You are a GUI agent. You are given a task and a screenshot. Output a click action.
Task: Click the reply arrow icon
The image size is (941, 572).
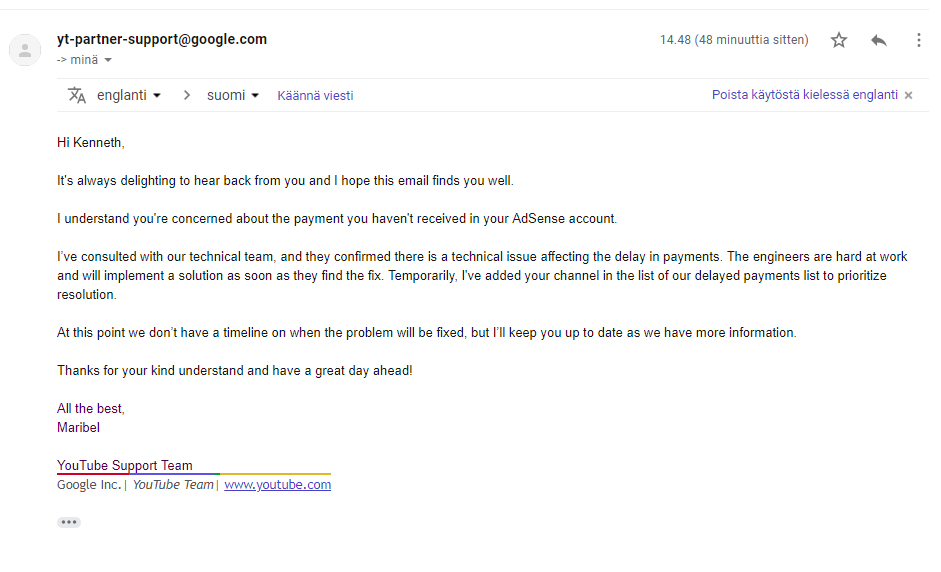[x=879, y=40]
